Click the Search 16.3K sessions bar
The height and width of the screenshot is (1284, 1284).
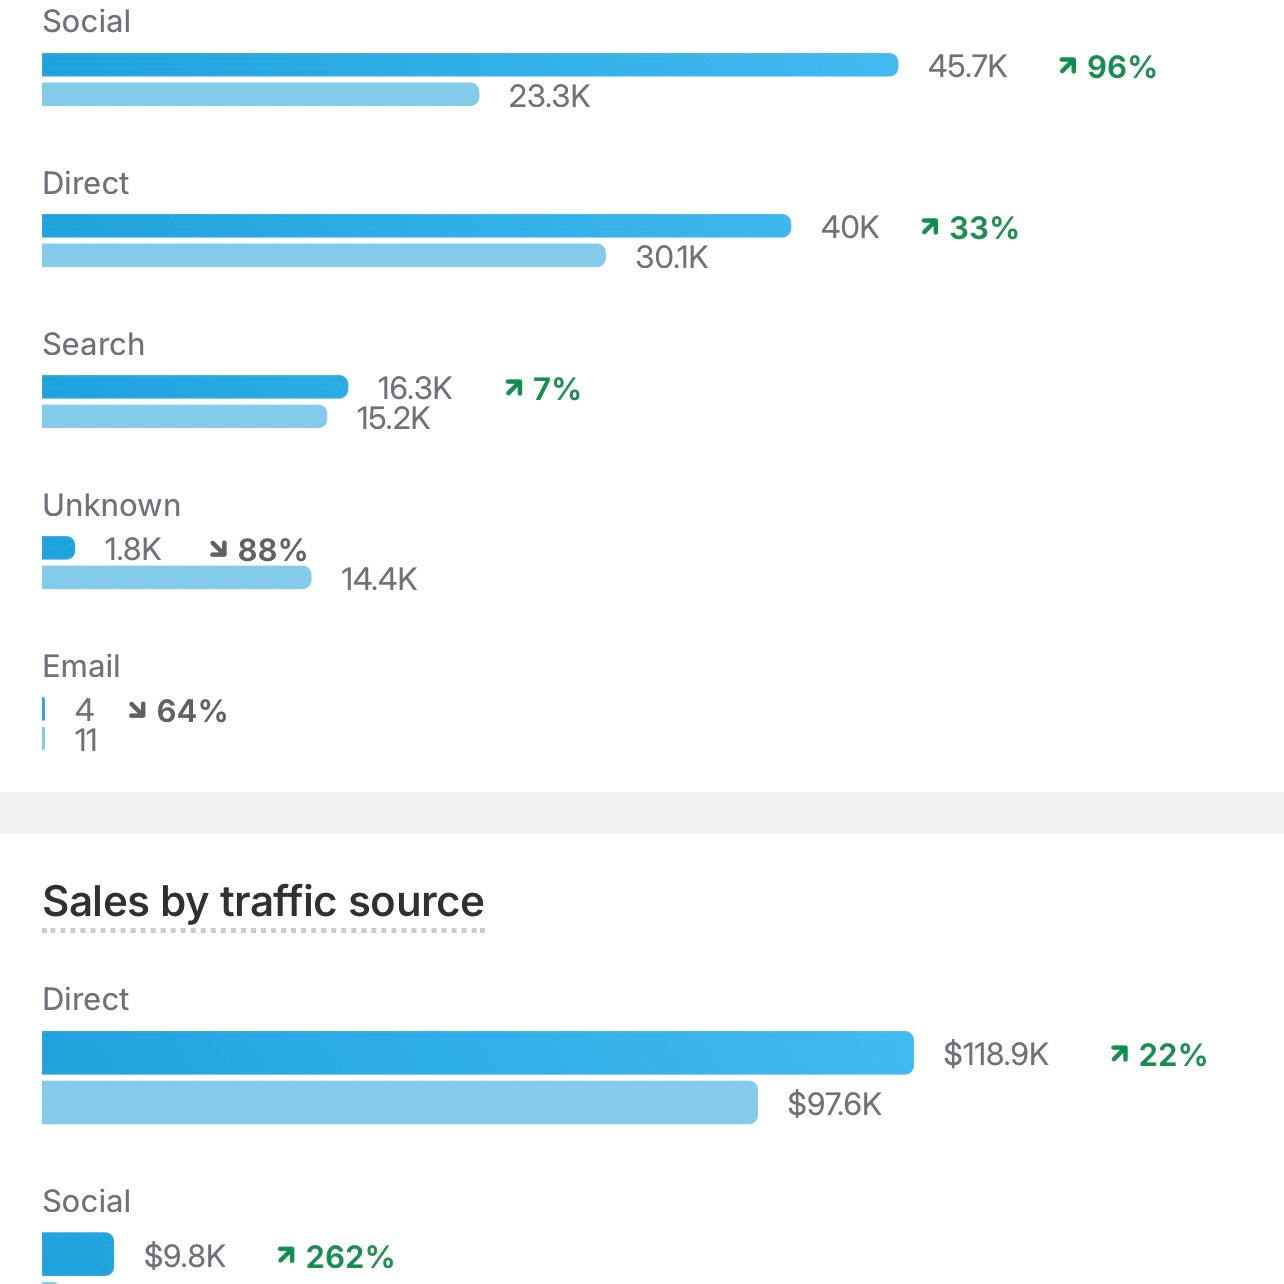pos(195,387)
